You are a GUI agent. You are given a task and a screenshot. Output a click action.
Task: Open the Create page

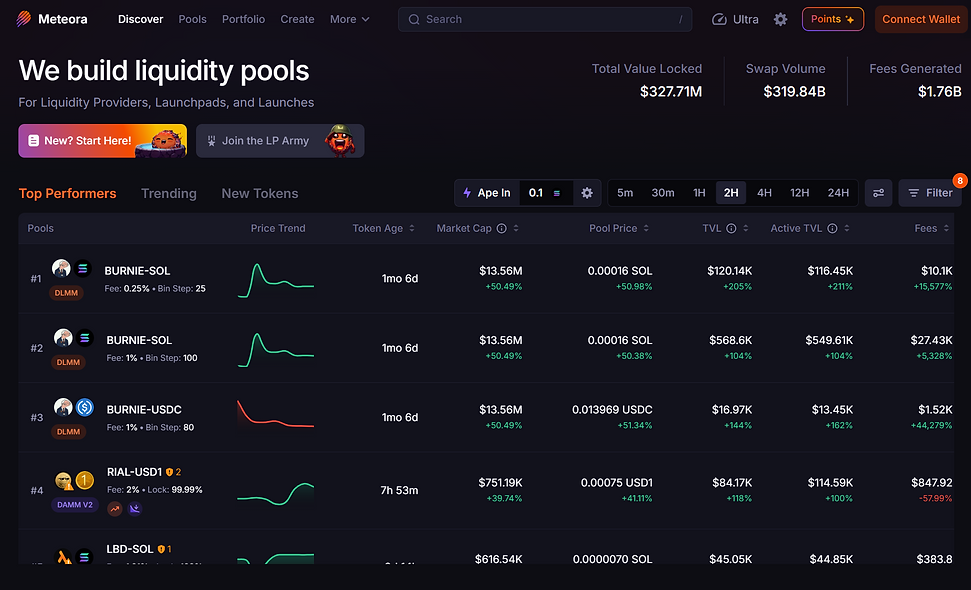point(297,19)
